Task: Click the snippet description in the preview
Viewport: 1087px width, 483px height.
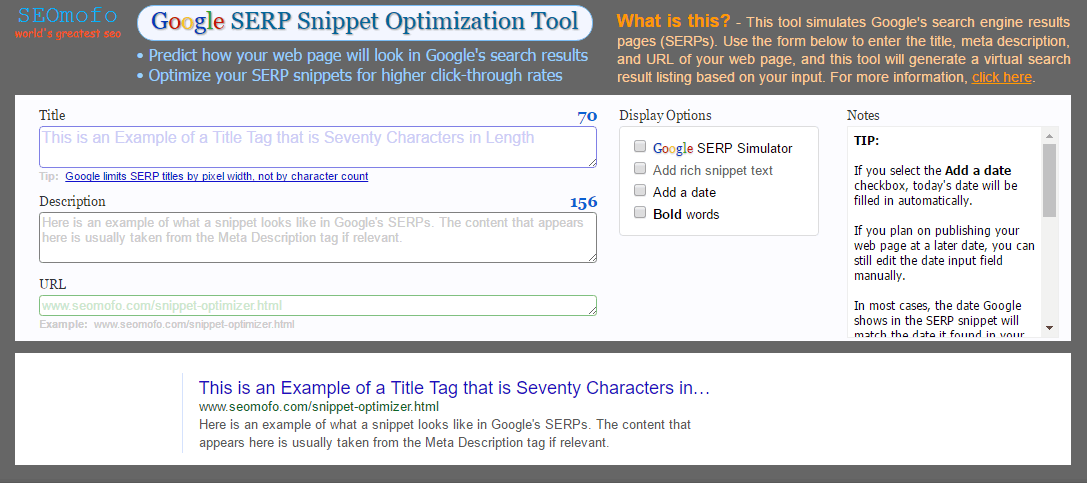Action: pos(445,433)
